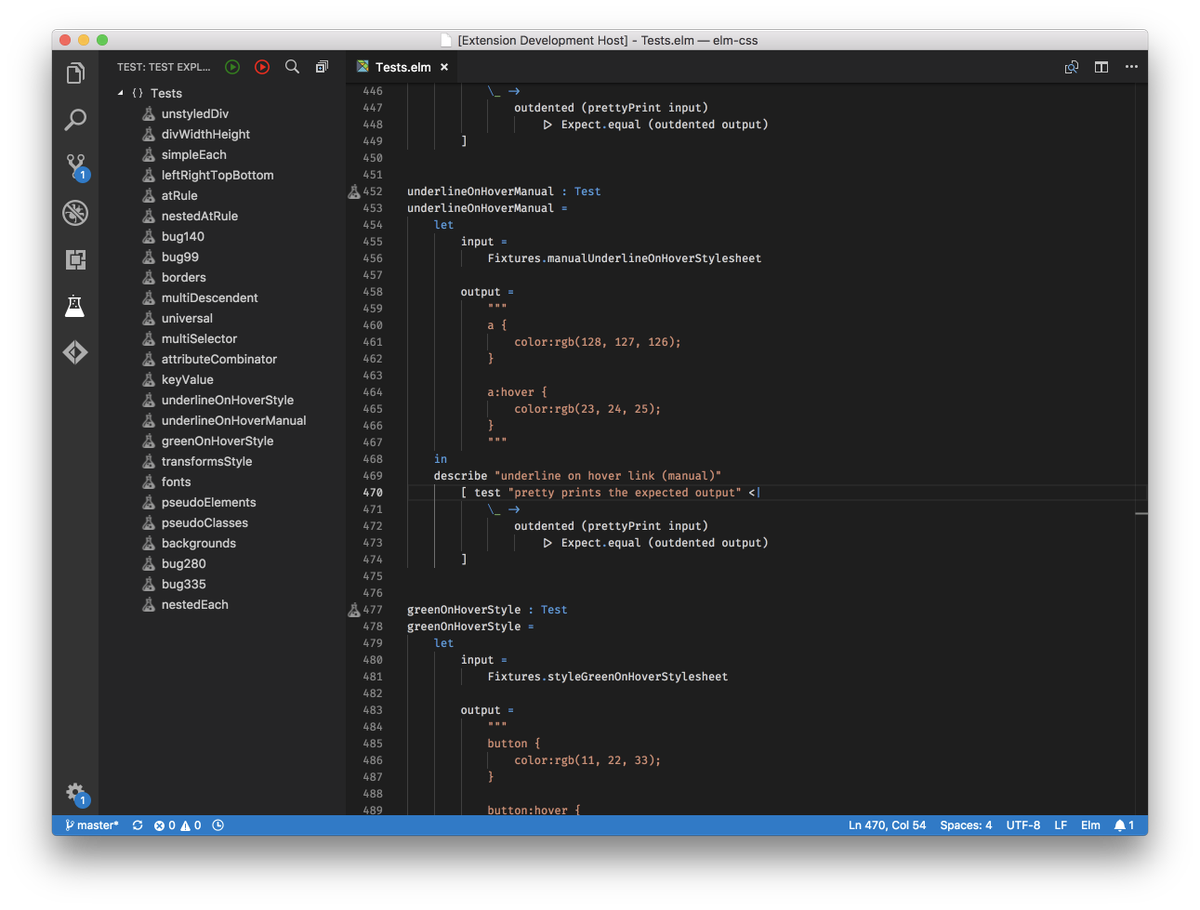Screen dimensions: 1200x910
Task: Collapse all tests in the Test Explorer header
Action: (x=322, y=67)
